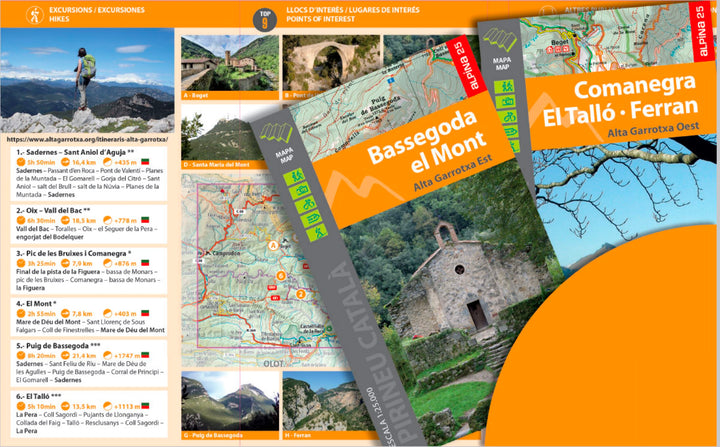Click the hiker on summit photo

click(x=84, y=78)
